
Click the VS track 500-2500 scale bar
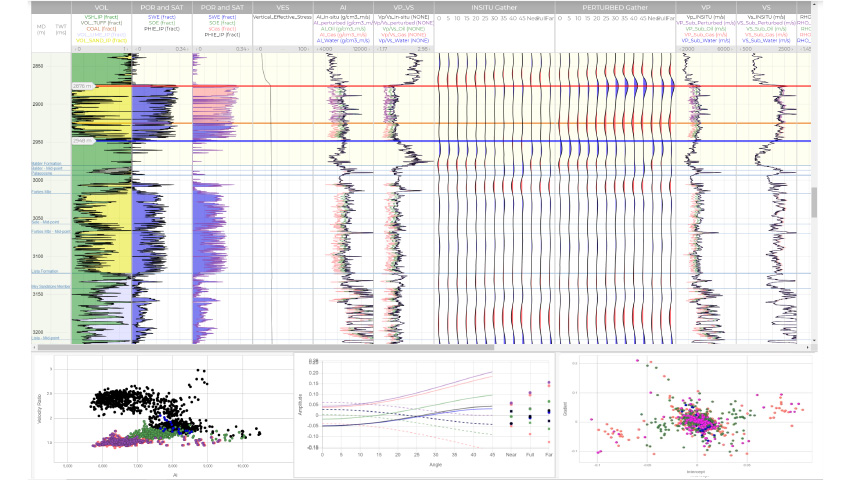coord(766,49)
